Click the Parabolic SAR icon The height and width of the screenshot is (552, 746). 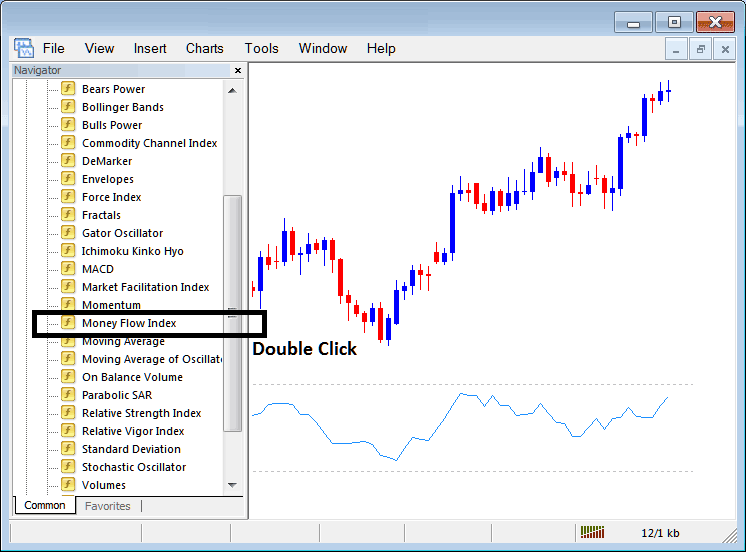(x=68, y=394)
